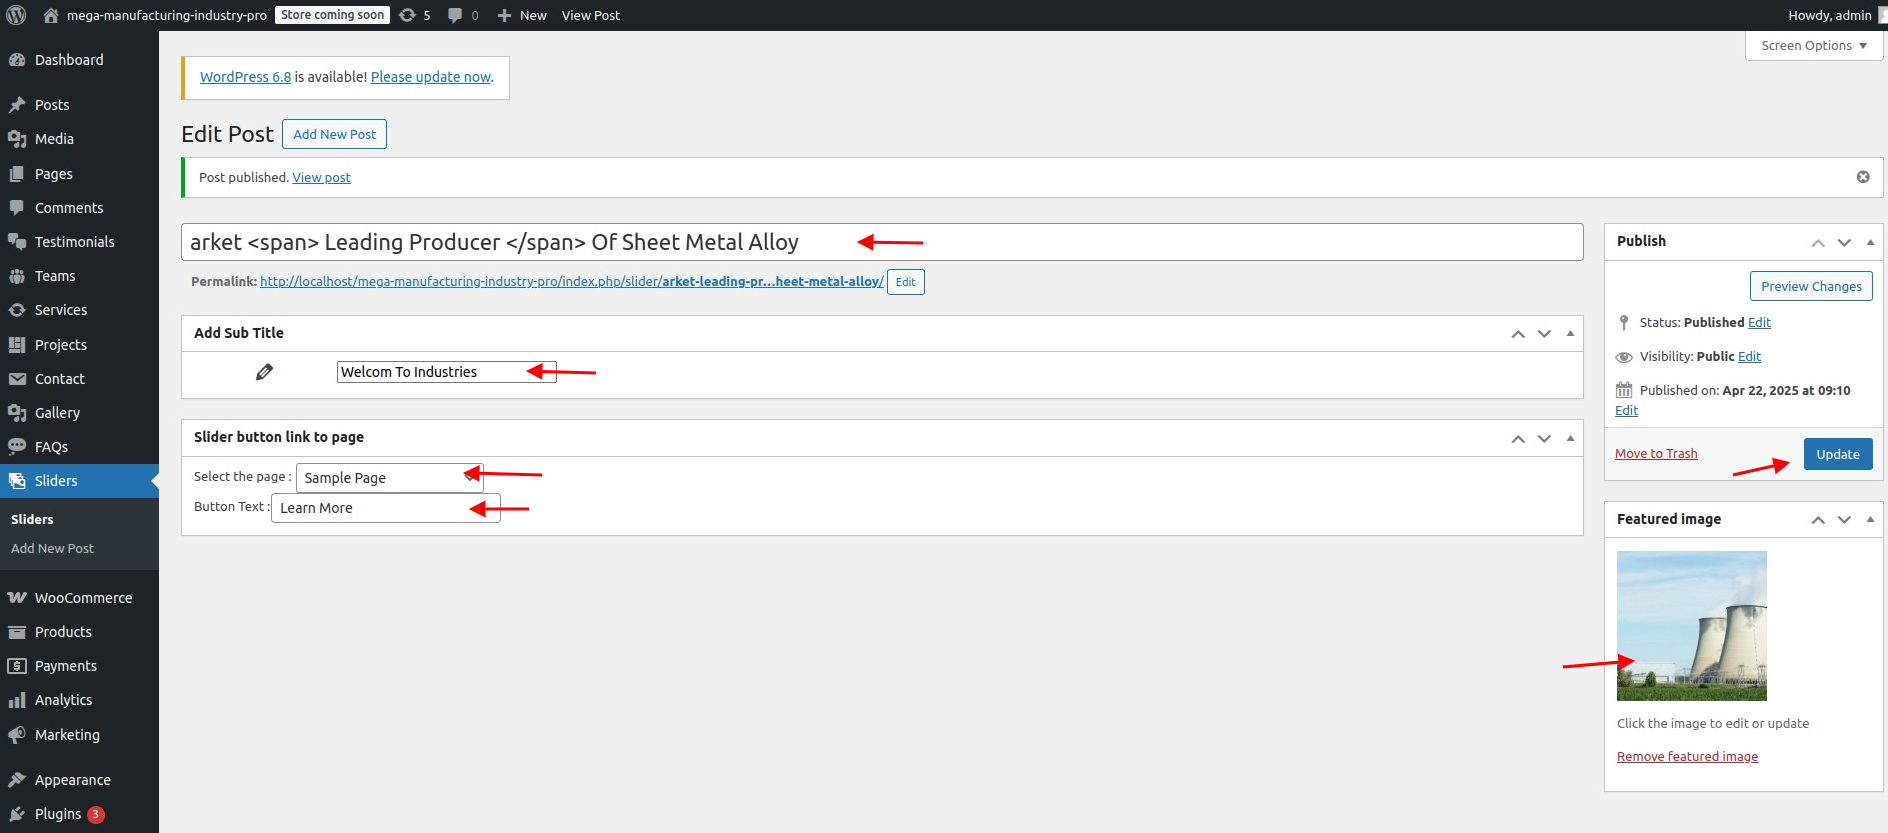
Task: Click the featured image thumbnail
Action: pyautogui.click(x=1691, y=626)
